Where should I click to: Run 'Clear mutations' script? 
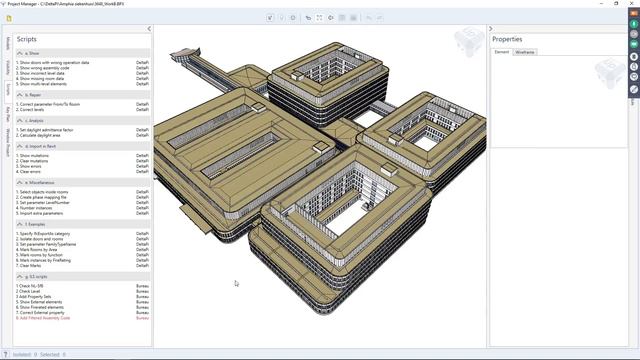point(32,161)
